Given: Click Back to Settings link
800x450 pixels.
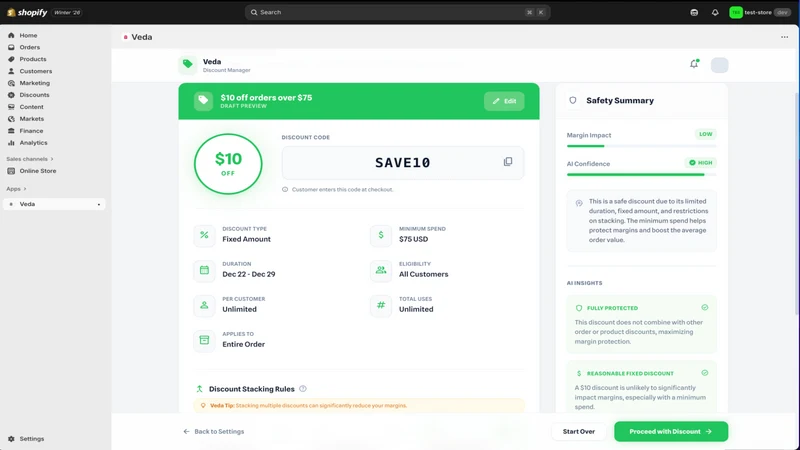Looking at the screenshot, I should [214, 432].
